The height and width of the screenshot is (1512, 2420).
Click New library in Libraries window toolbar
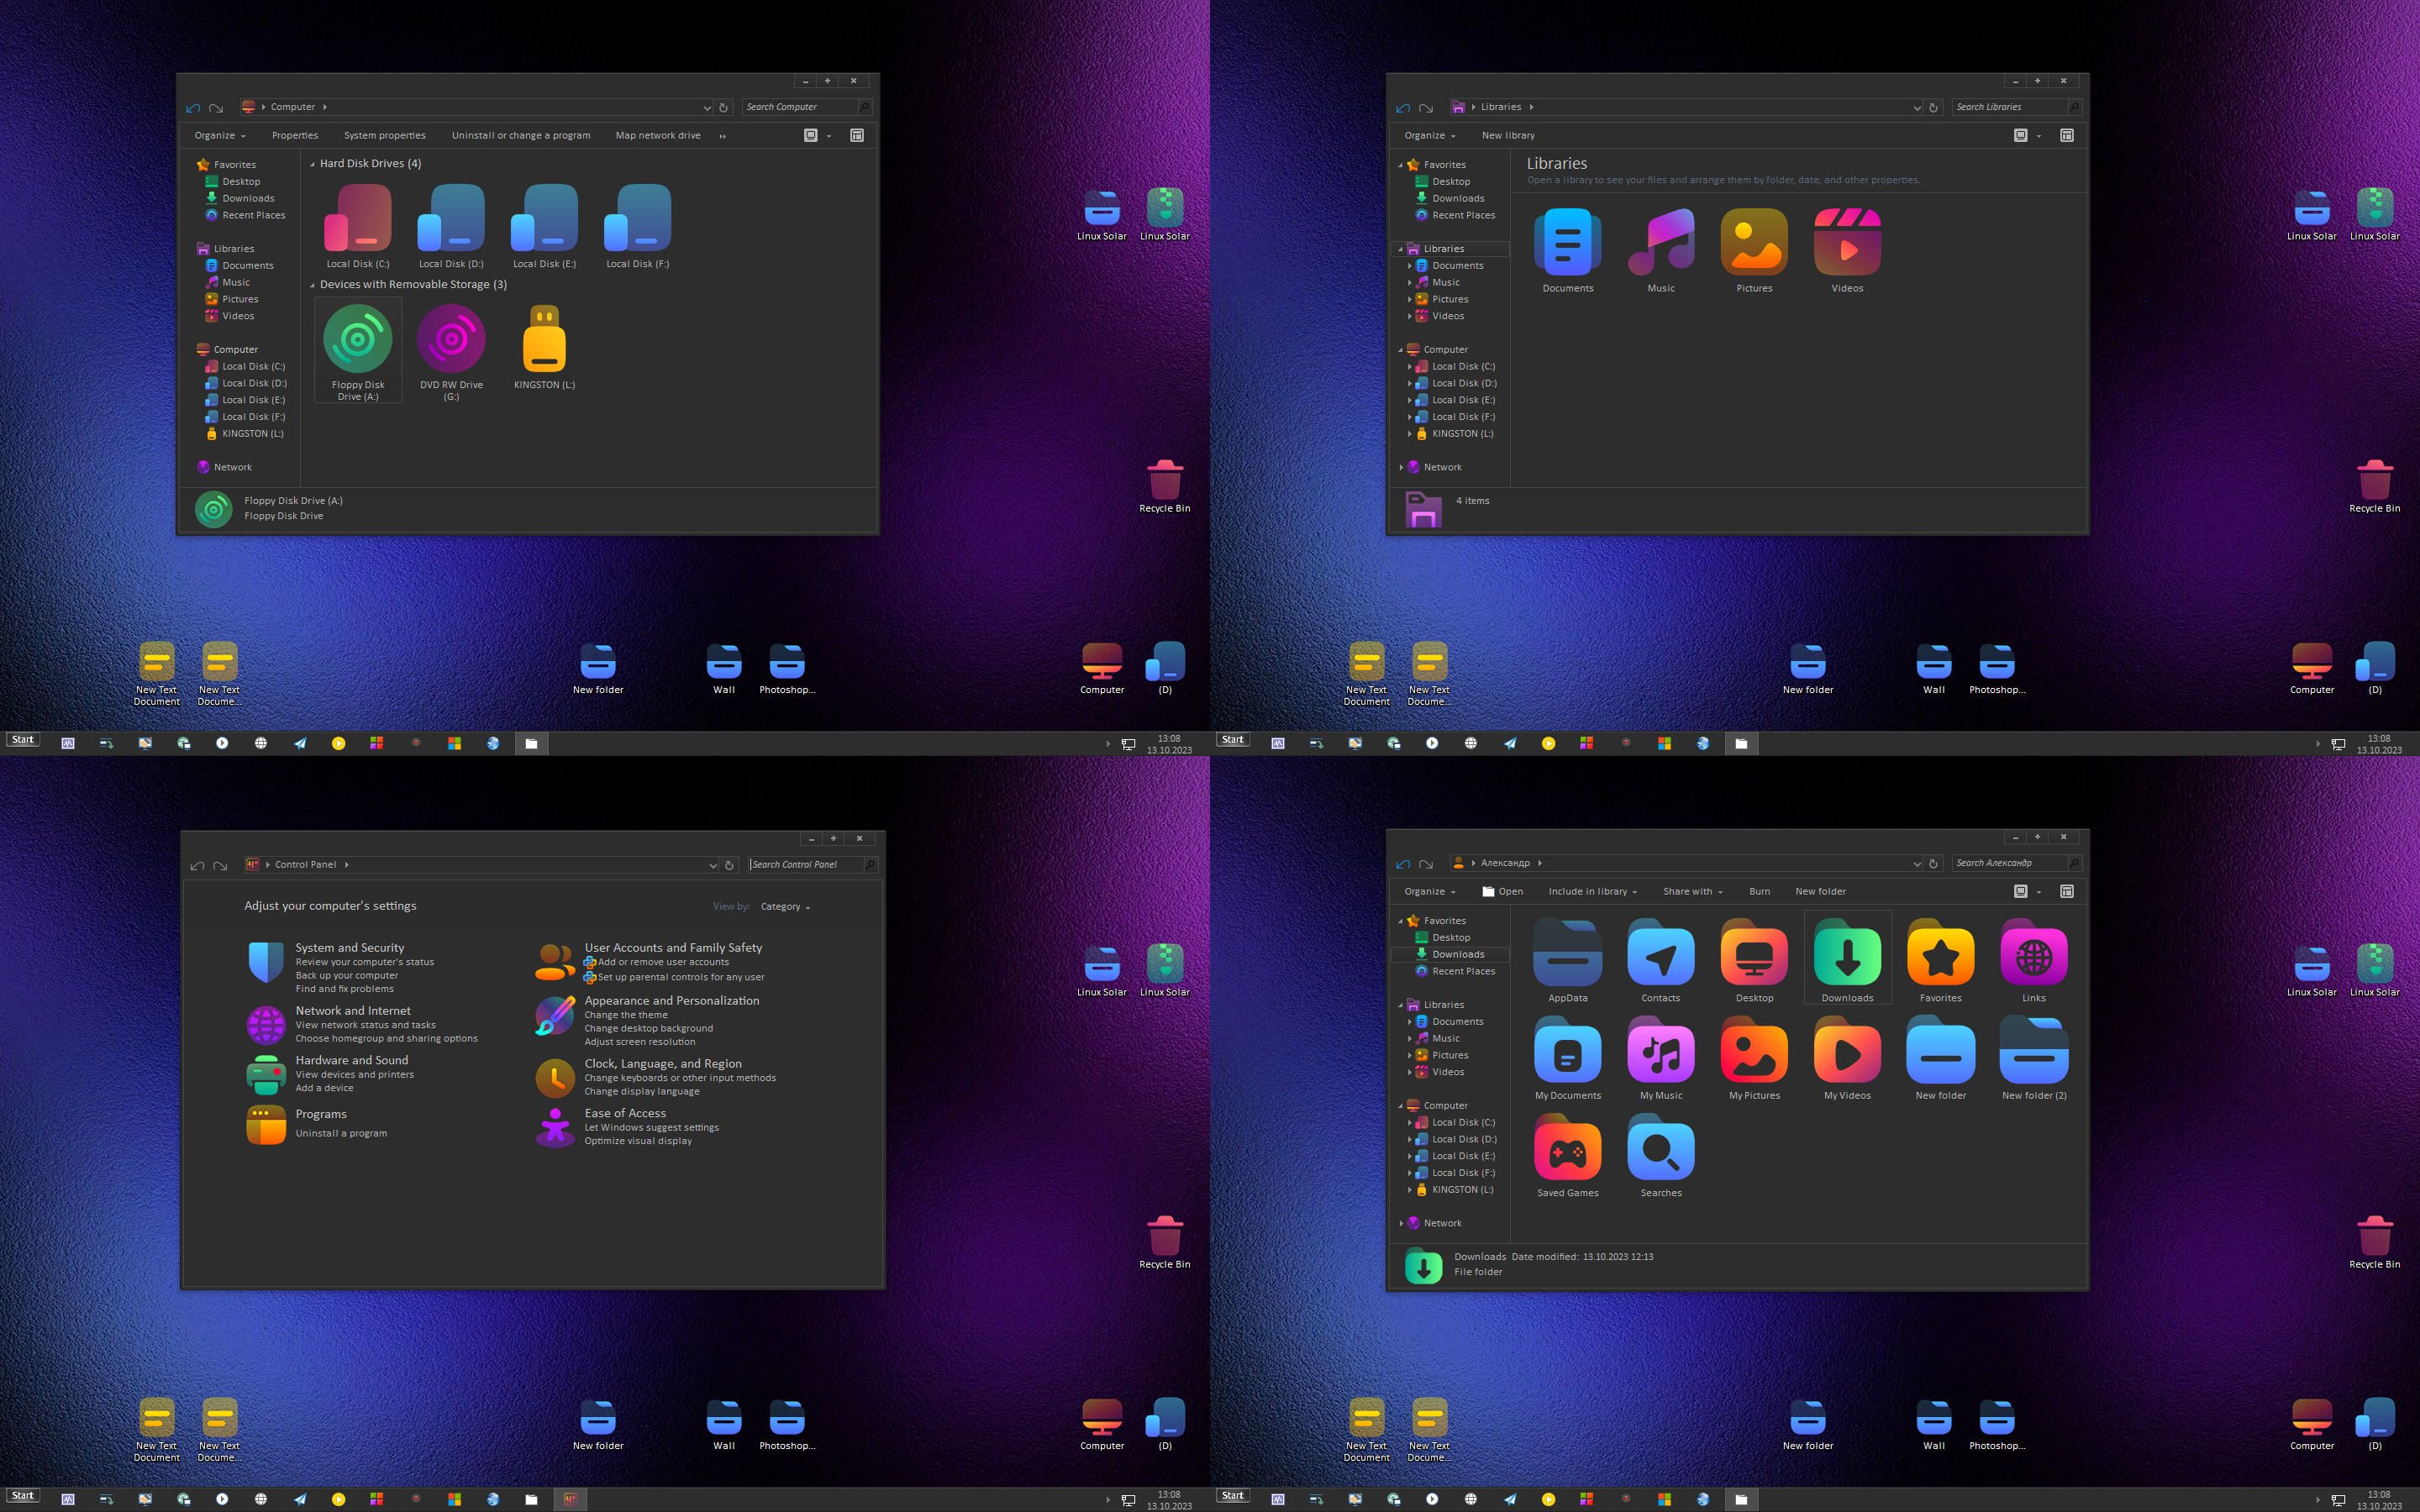click(1507, 135)
